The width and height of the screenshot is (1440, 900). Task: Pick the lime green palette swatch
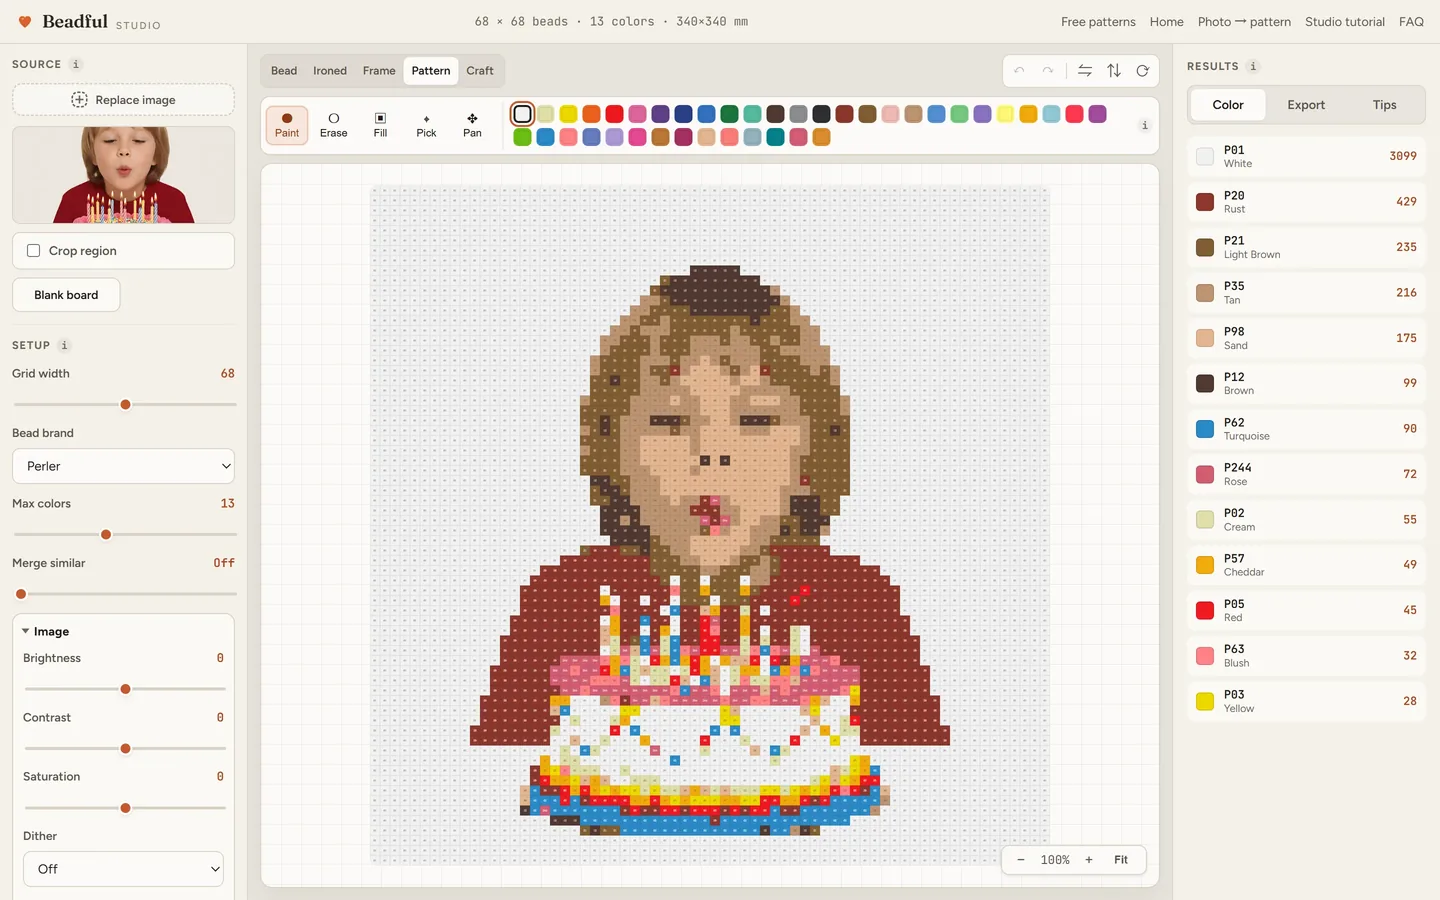pyautogui.click(x=522, y=137)
